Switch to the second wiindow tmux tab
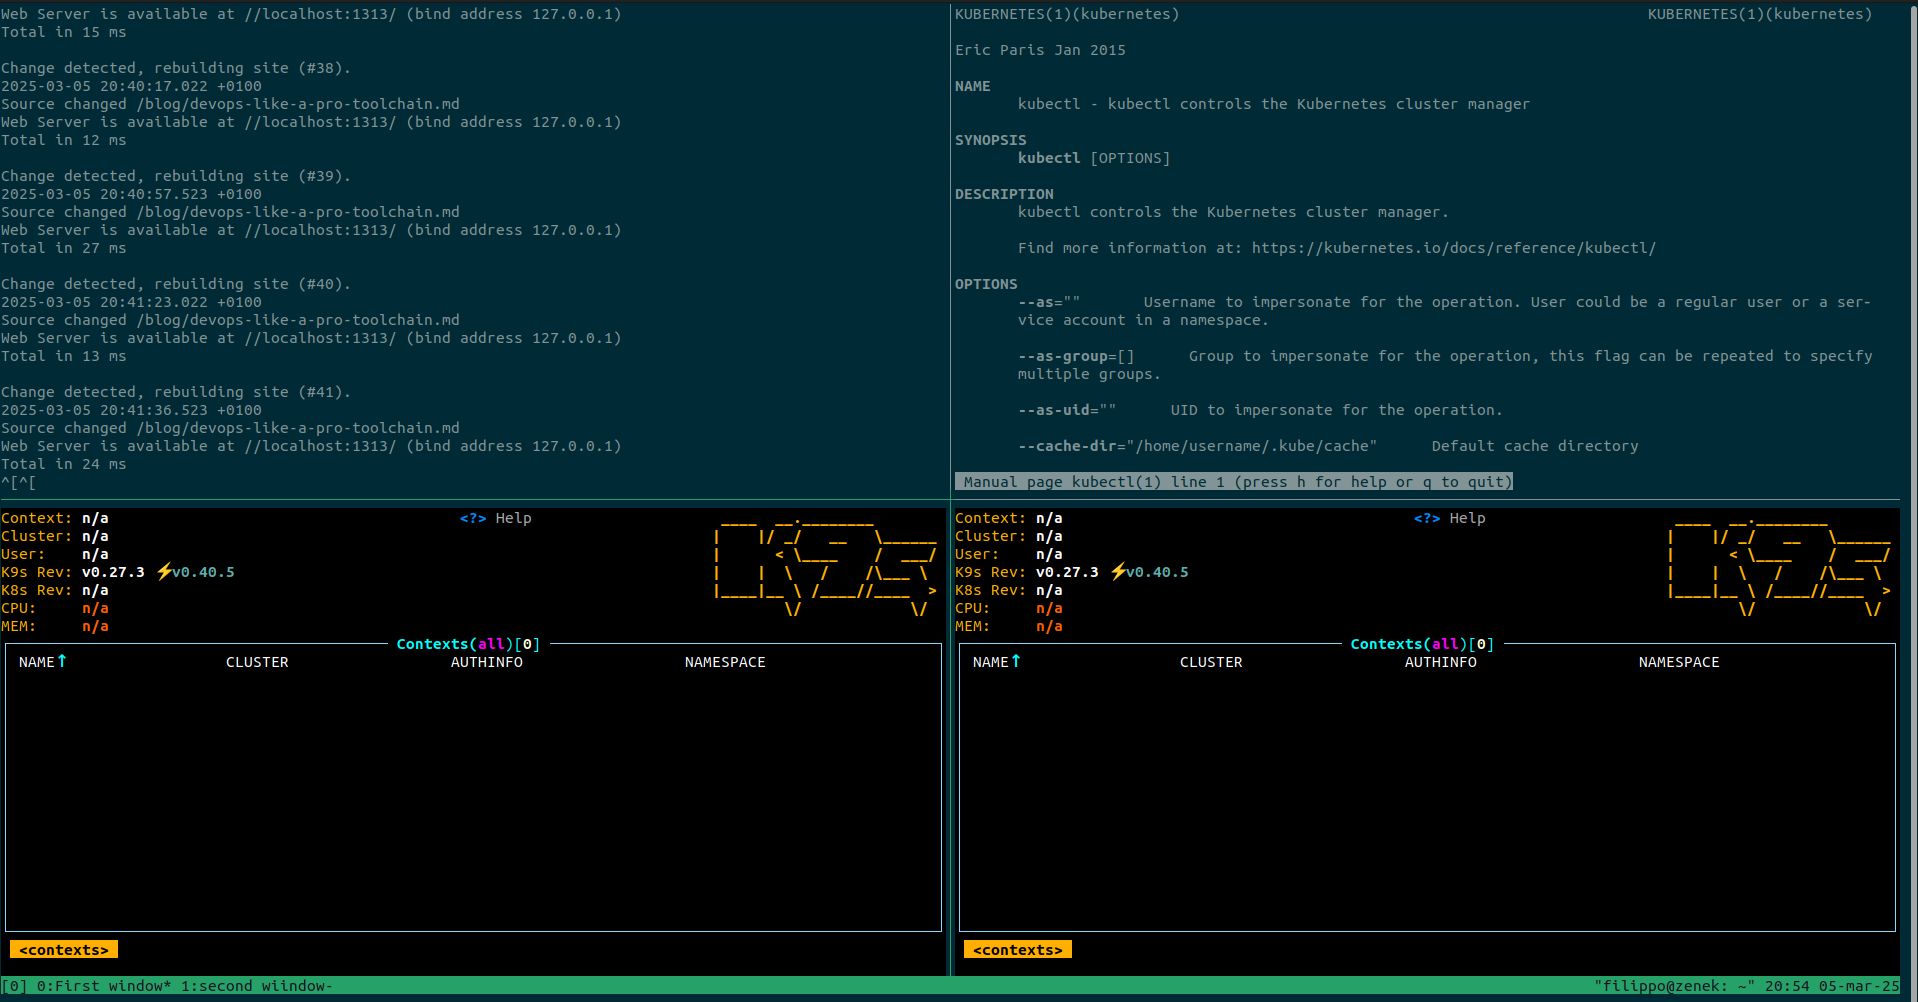Image resolution: width=1918 pixels, height=1002 pixels. pyautogui.click(x=257, y=986)
